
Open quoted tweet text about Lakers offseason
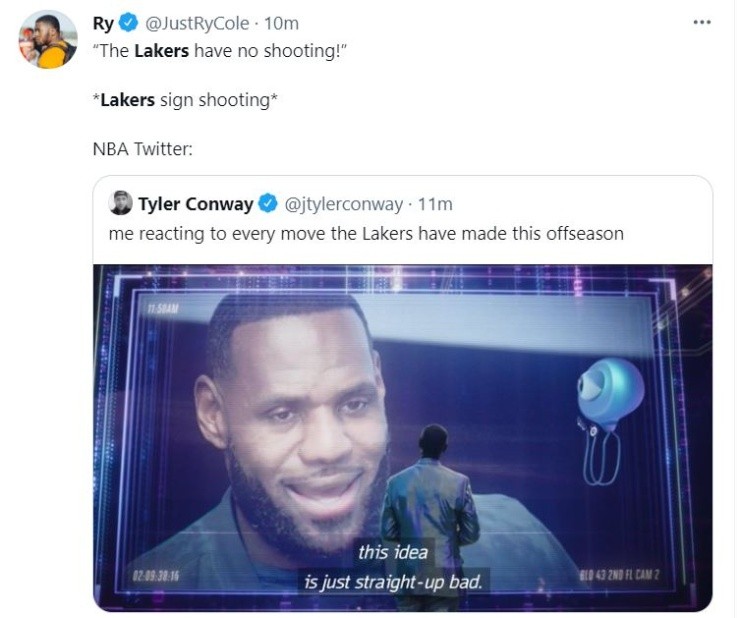pyautogui.click(x=366, y=233)
